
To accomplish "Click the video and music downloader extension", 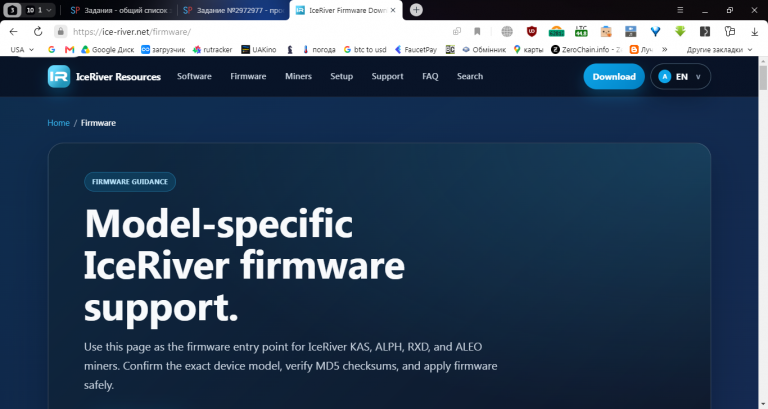I will click(x=631, y=32).
